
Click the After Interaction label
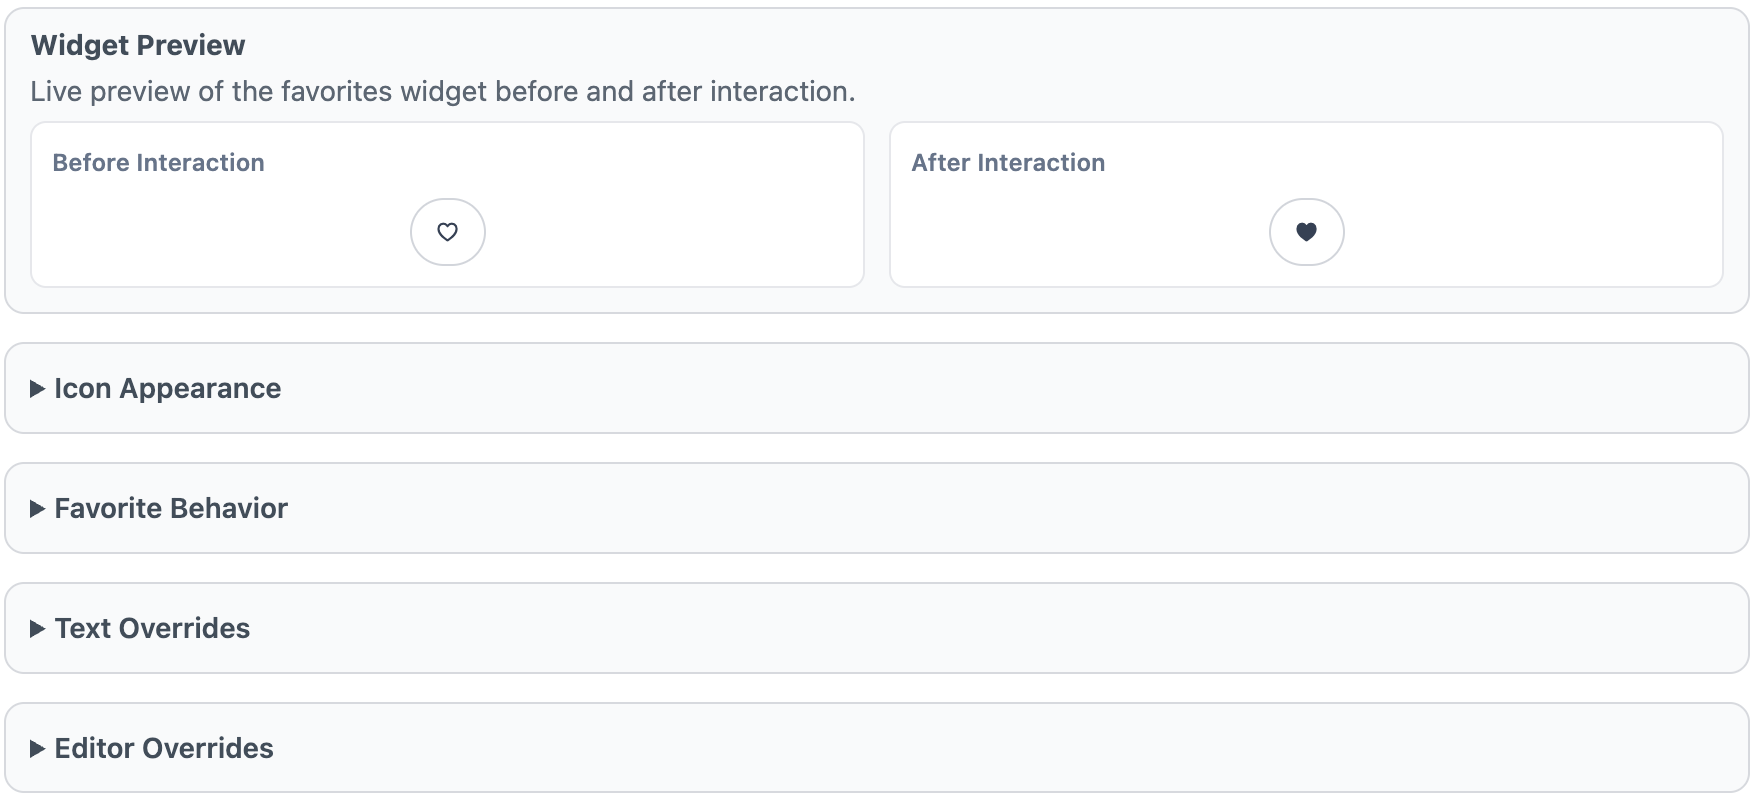click(x=1008, y=163)
